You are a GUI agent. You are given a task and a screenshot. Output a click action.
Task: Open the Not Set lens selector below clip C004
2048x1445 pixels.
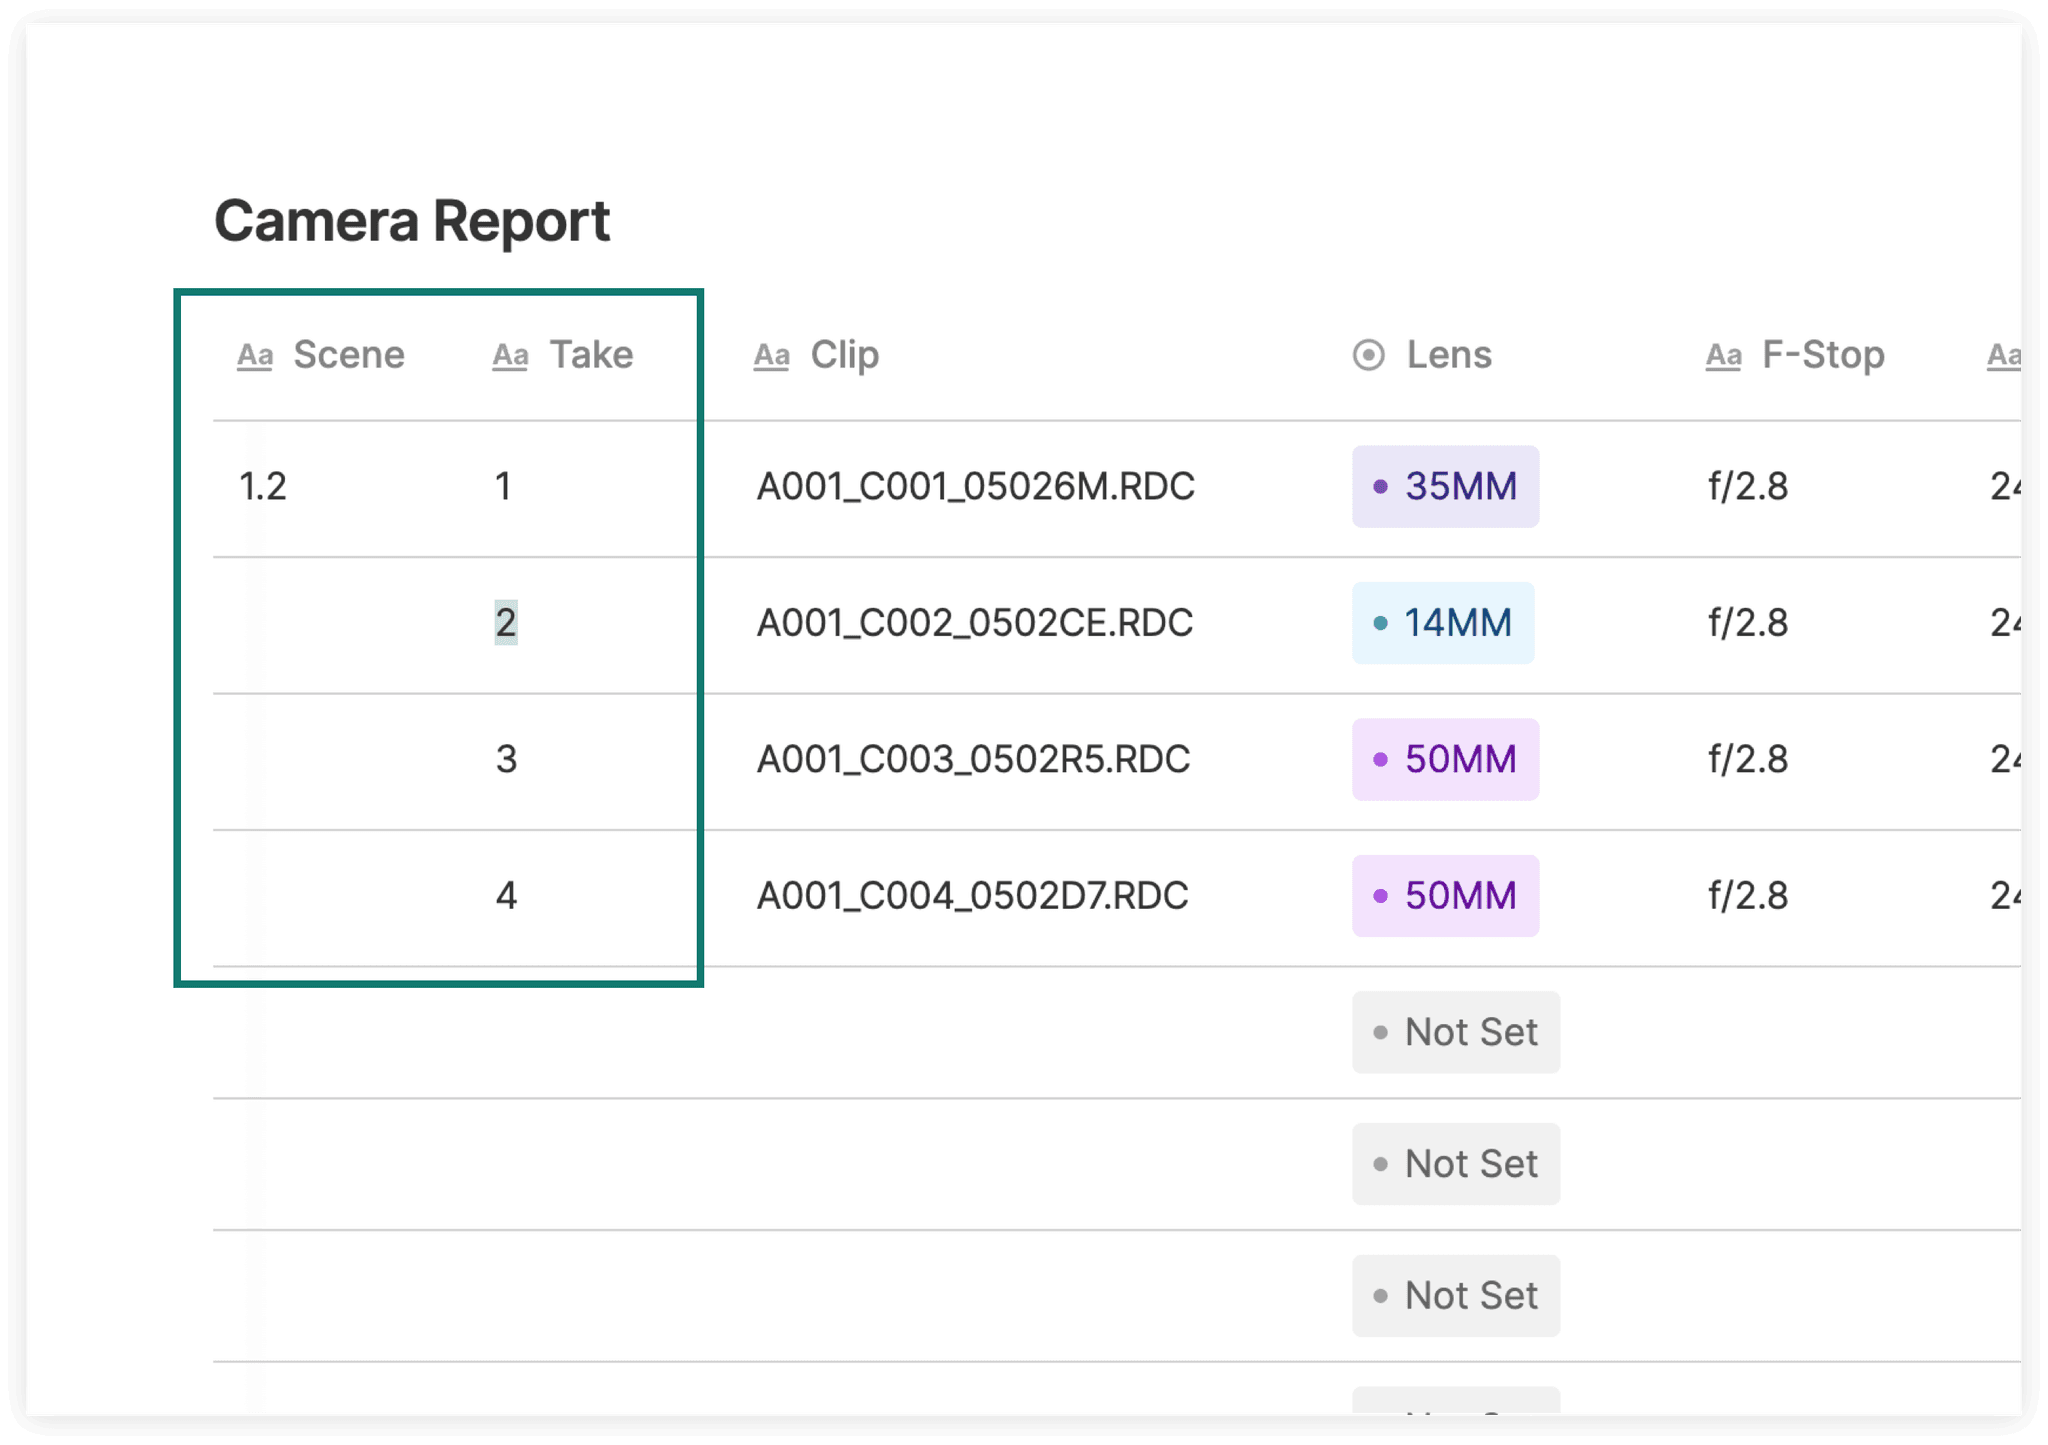(1455, 1032)
